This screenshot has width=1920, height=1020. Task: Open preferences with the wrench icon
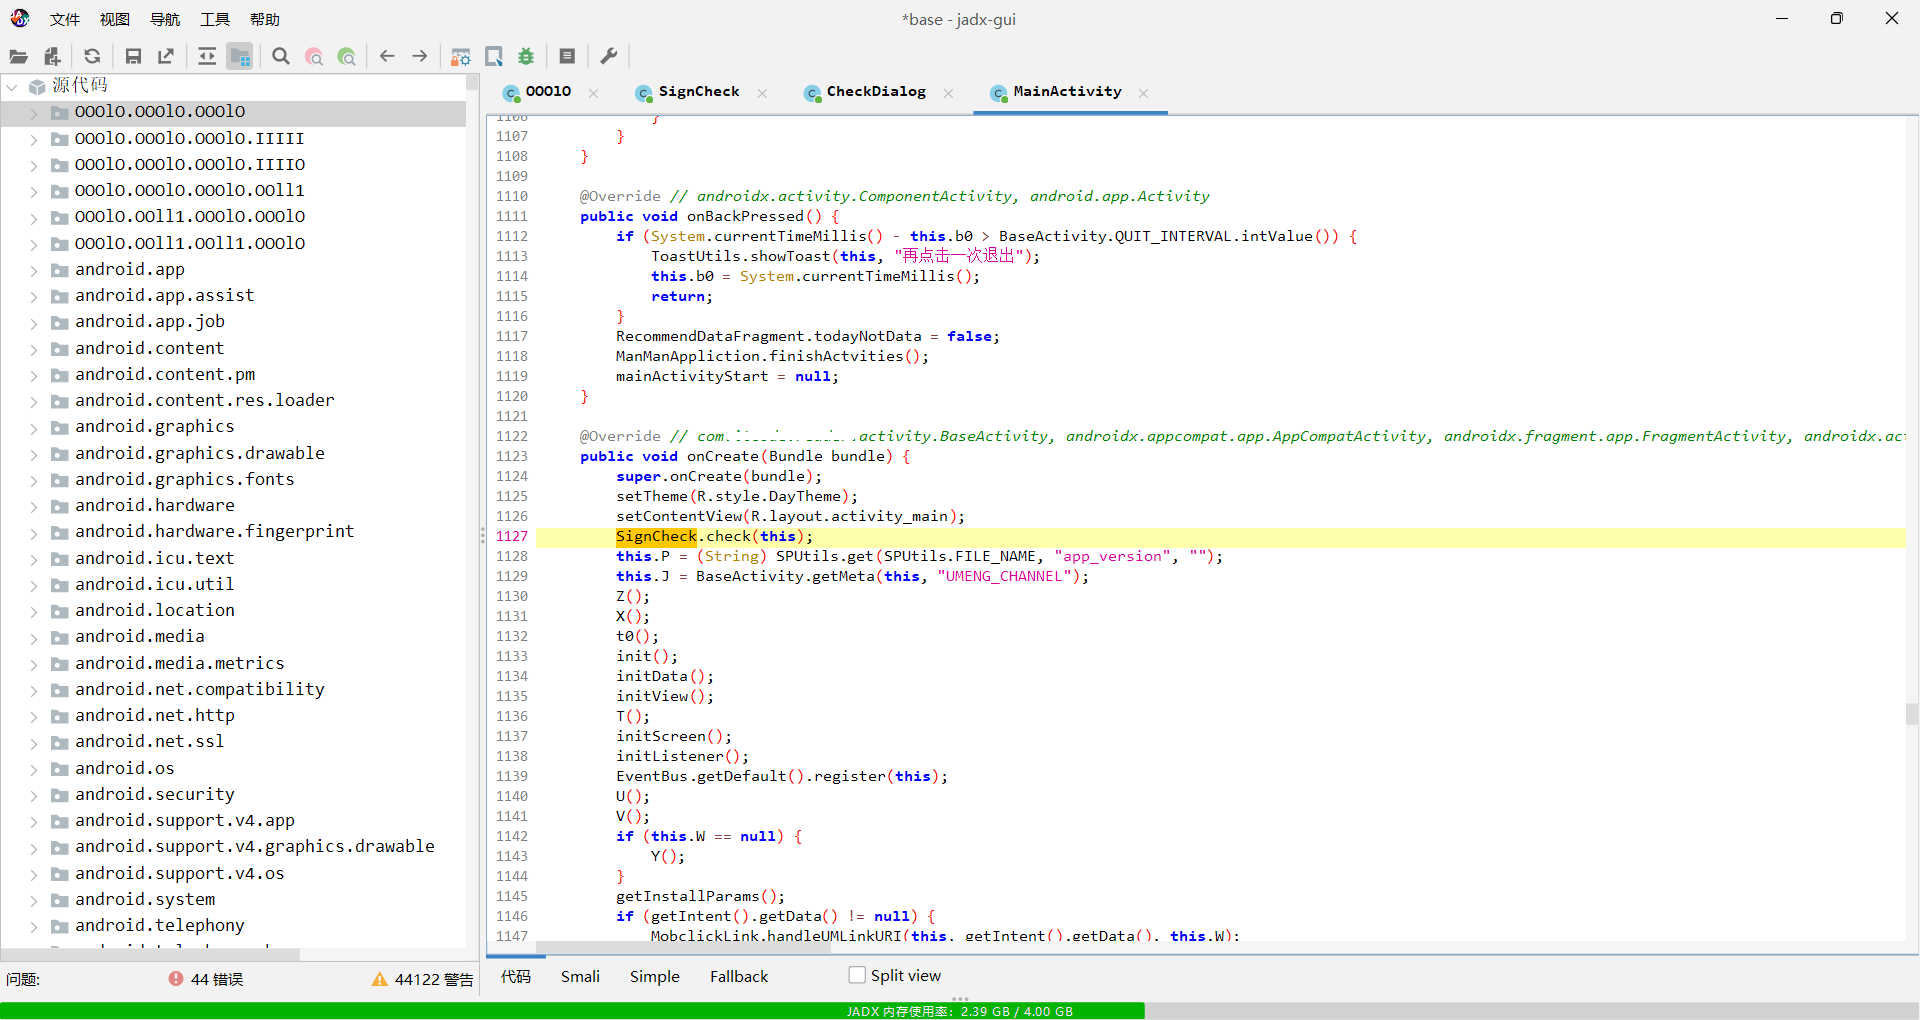pos(608,57)
